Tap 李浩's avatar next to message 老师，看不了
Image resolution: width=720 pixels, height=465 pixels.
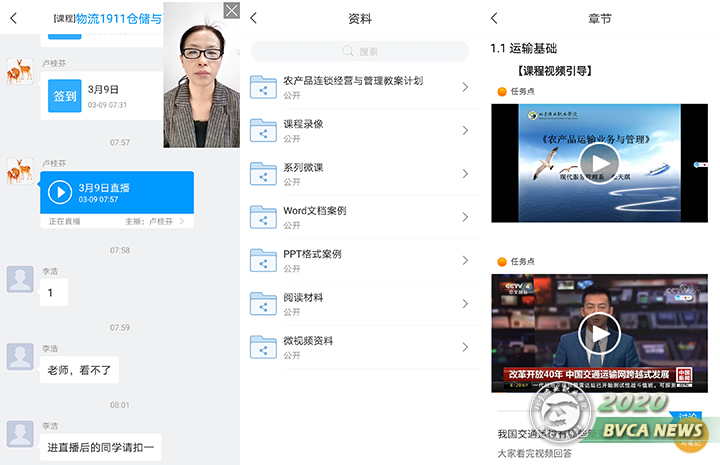pyautogui.click(x=20, y=356)
